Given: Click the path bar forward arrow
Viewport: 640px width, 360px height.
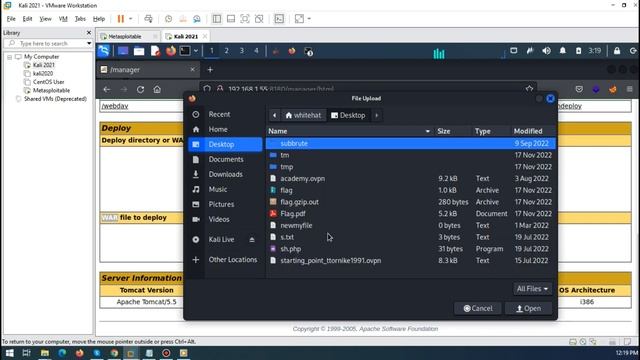Looking at the screenshot, I should click(x=377, y=116).
